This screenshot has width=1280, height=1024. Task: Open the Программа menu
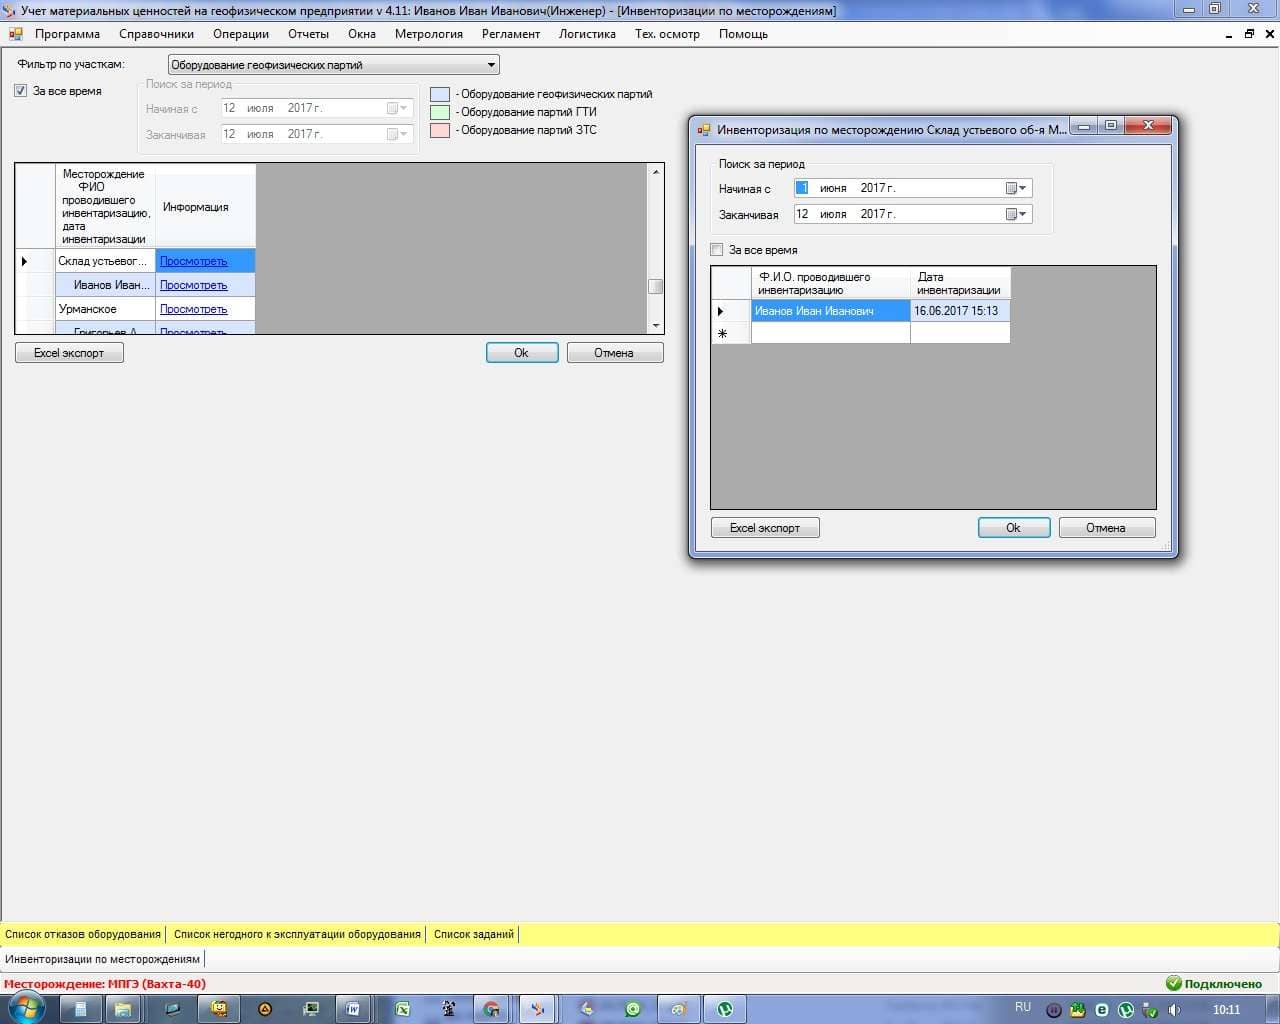click(67, 34)
